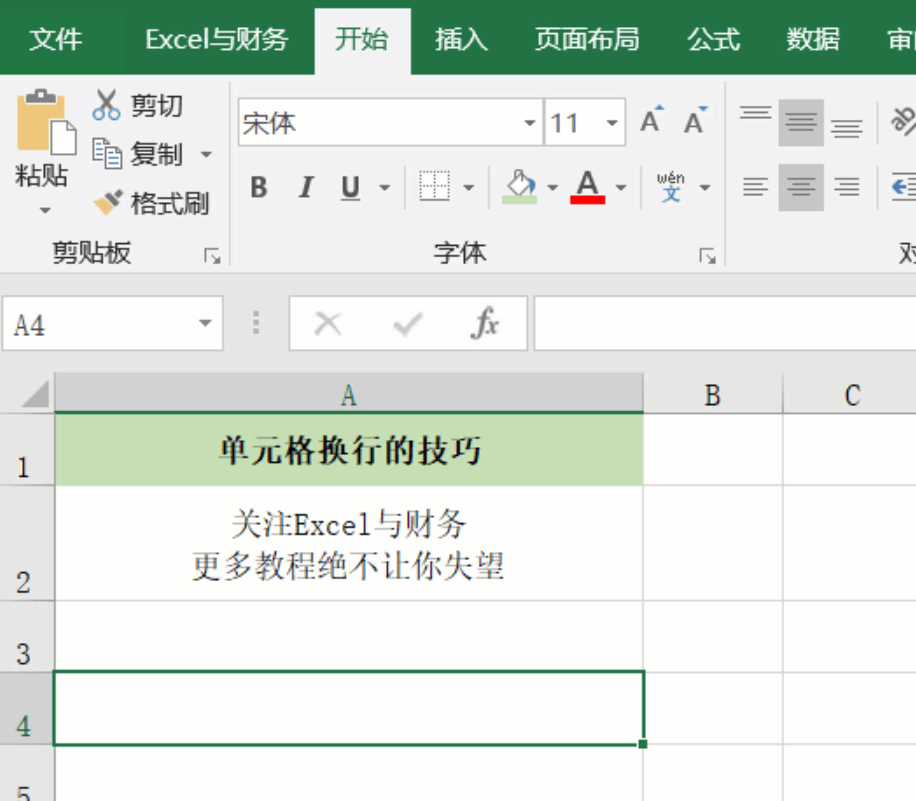Image resolution: width=916 pixels, height=801 pixels.
Task: Click the Insert Function fx icon
Action: click(485, 323)
